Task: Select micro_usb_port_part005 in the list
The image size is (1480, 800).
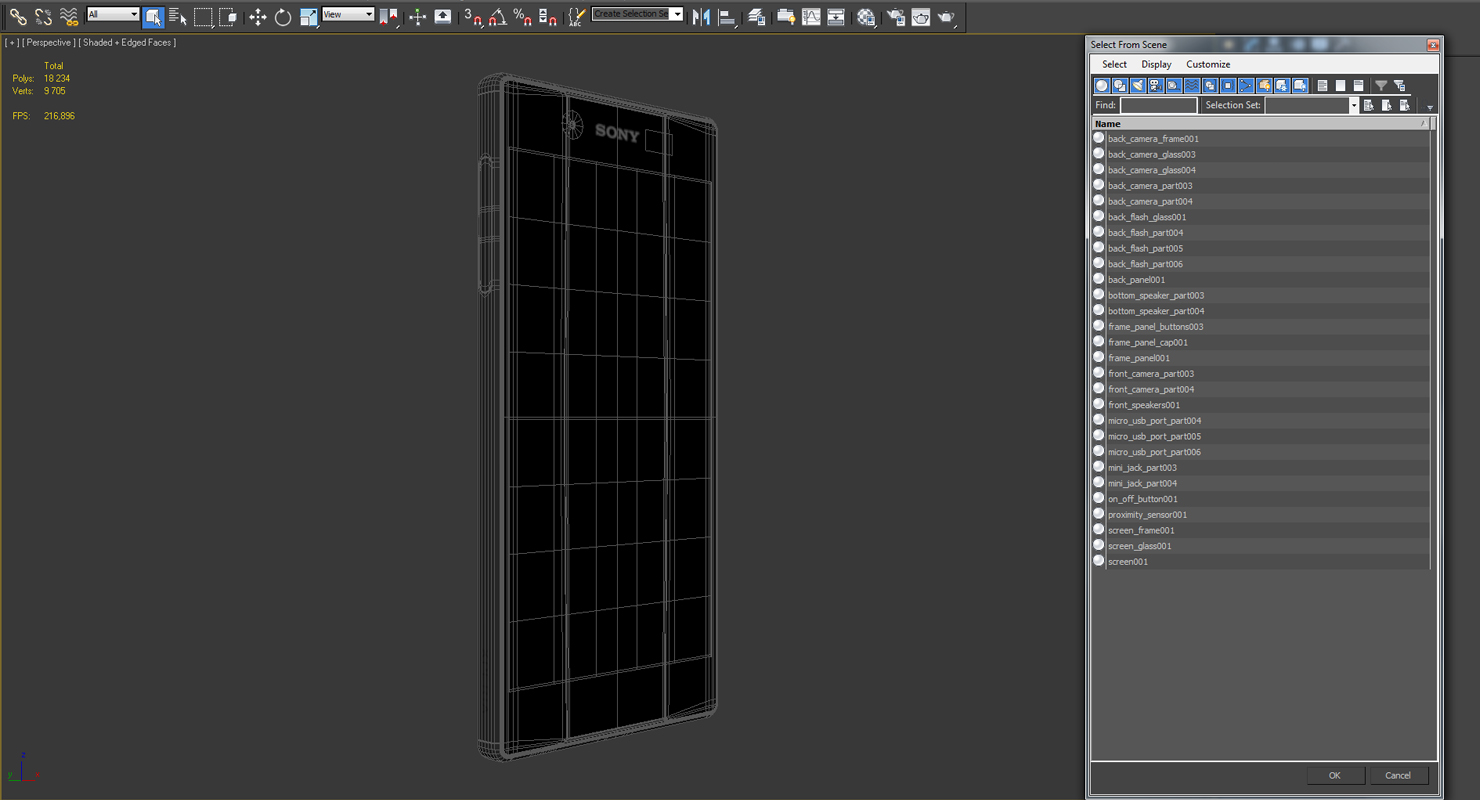Action: [x=1260, y=436]
